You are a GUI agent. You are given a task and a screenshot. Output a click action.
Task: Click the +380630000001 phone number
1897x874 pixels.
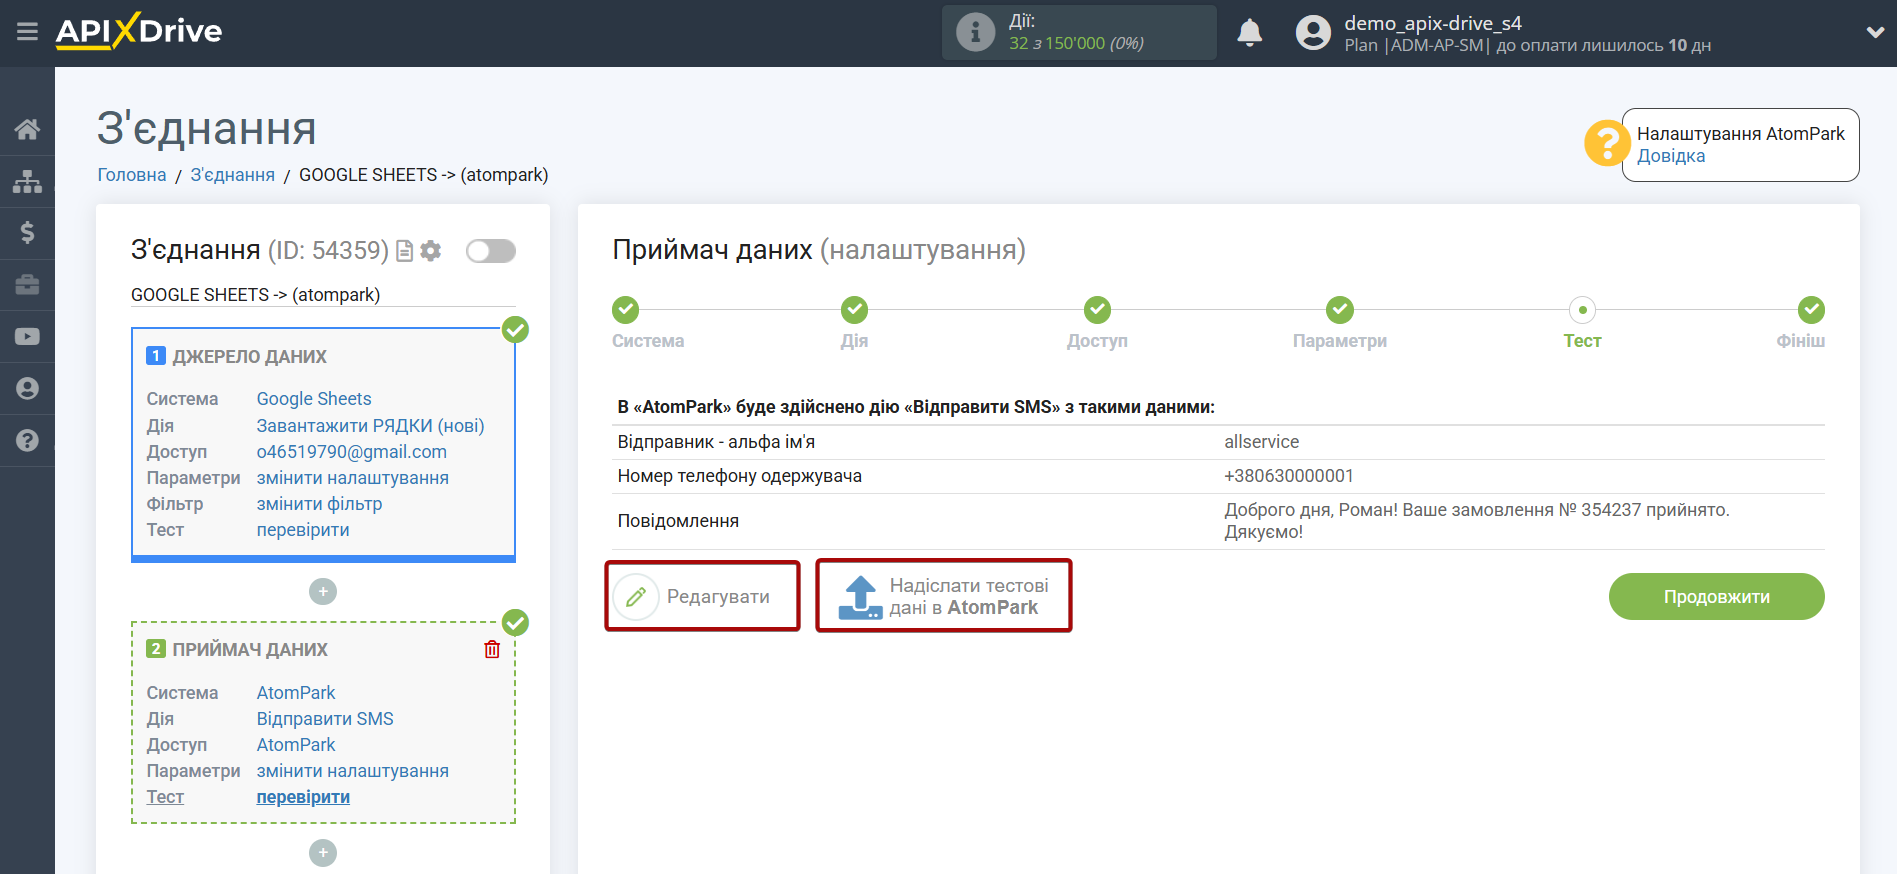1289,476
